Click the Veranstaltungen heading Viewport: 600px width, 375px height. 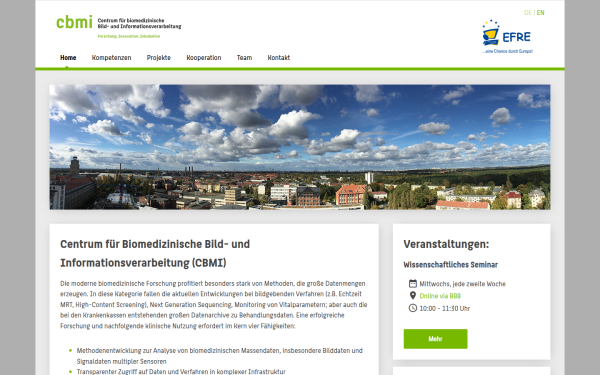coord(446,244)
